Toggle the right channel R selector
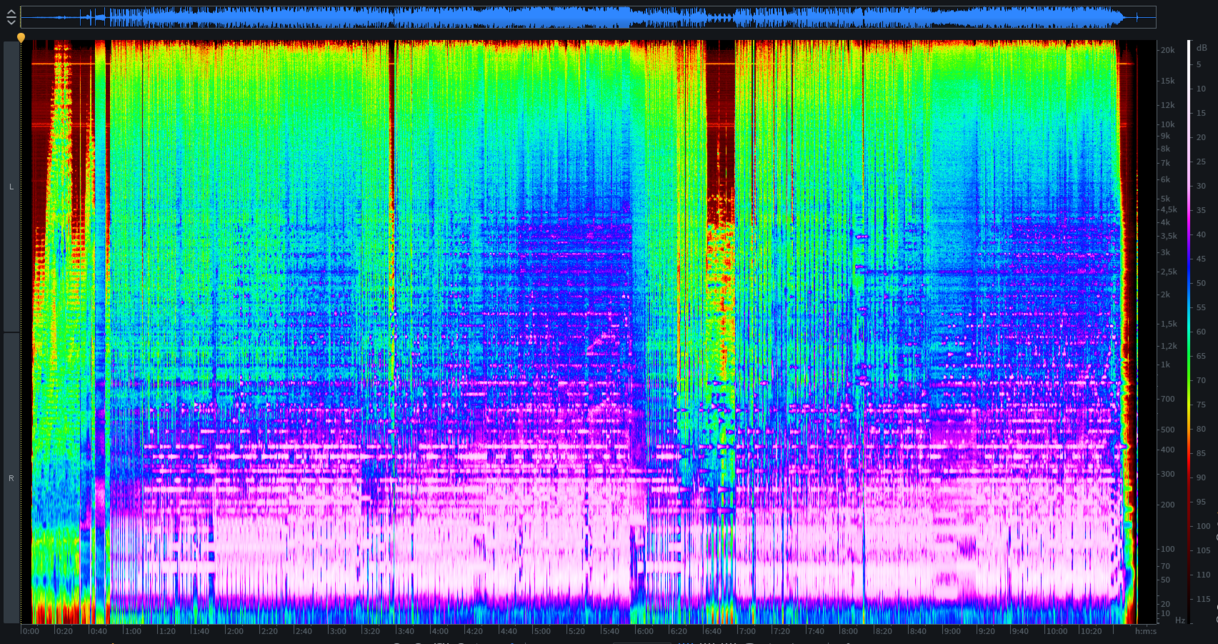 [11, 478]
